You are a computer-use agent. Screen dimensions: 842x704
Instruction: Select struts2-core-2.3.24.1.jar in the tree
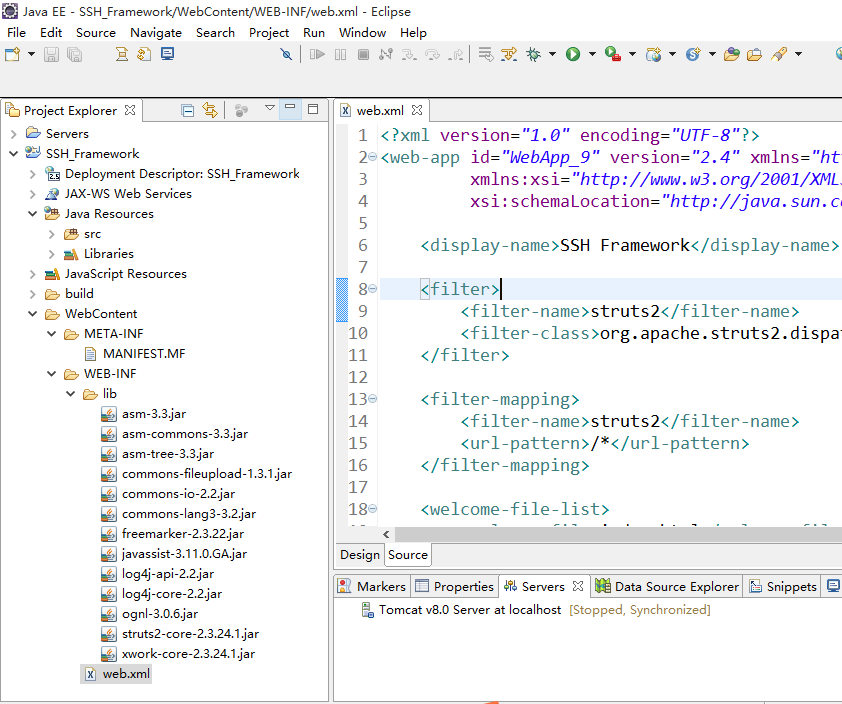coord(180,634)
